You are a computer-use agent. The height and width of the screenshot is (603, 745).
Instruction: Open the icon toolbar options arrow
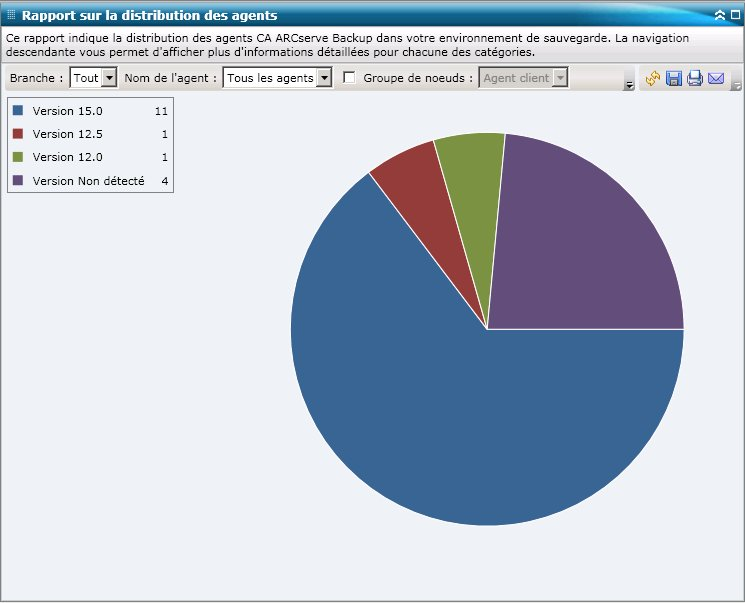[x=736, y=86]
